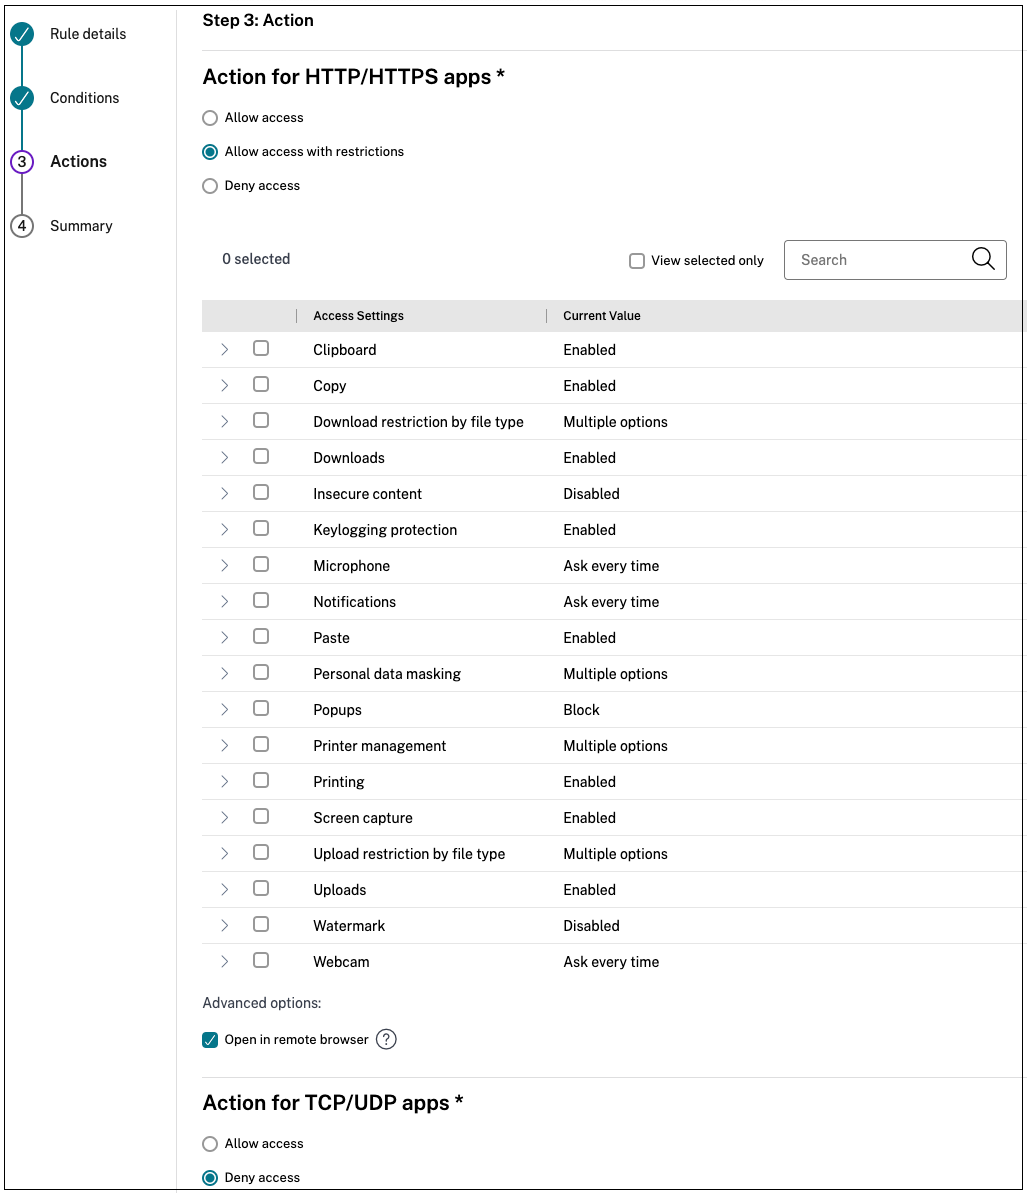Click the remote browser help icon
The height and width of the screenshot is (1193, 1028).
tap(386, 1040)
